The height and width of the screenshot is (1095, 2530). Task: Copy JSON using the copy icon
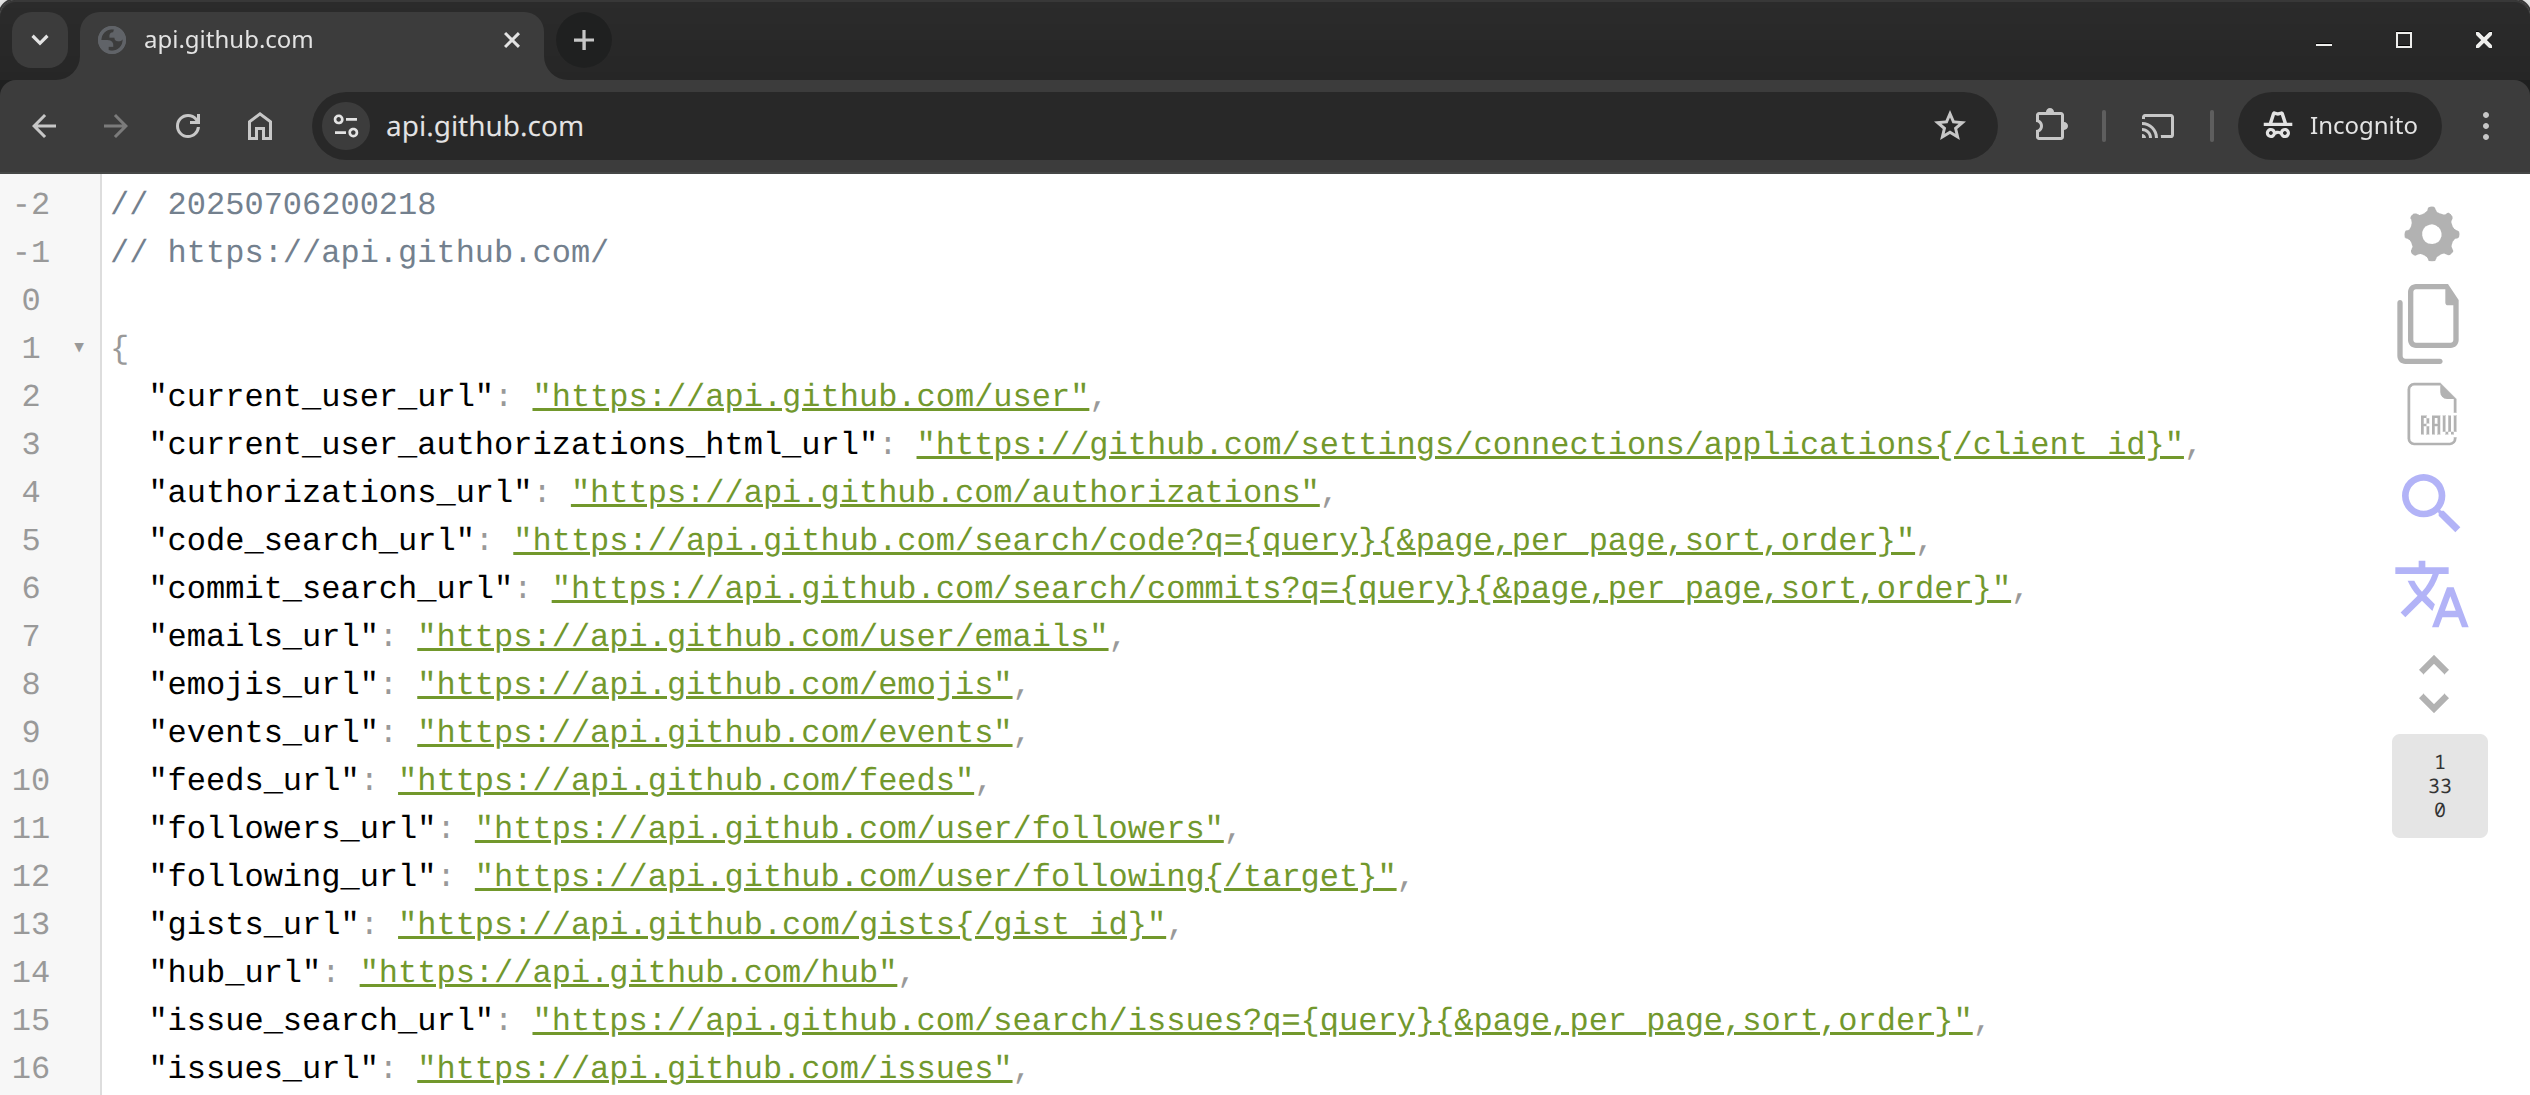click(2428, 323)
